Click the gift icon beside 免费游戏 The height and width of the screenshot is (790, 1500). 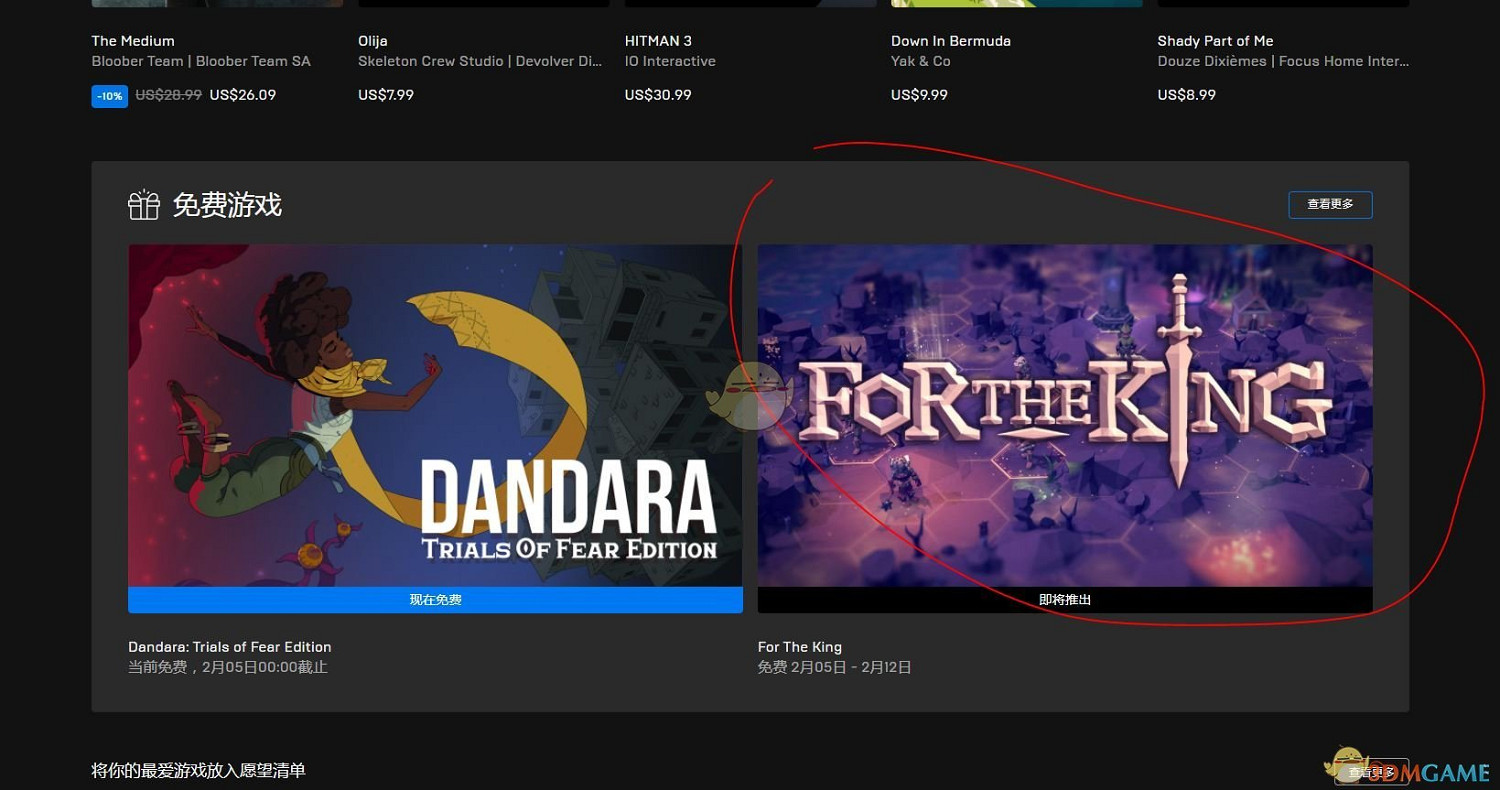(144, 205)
